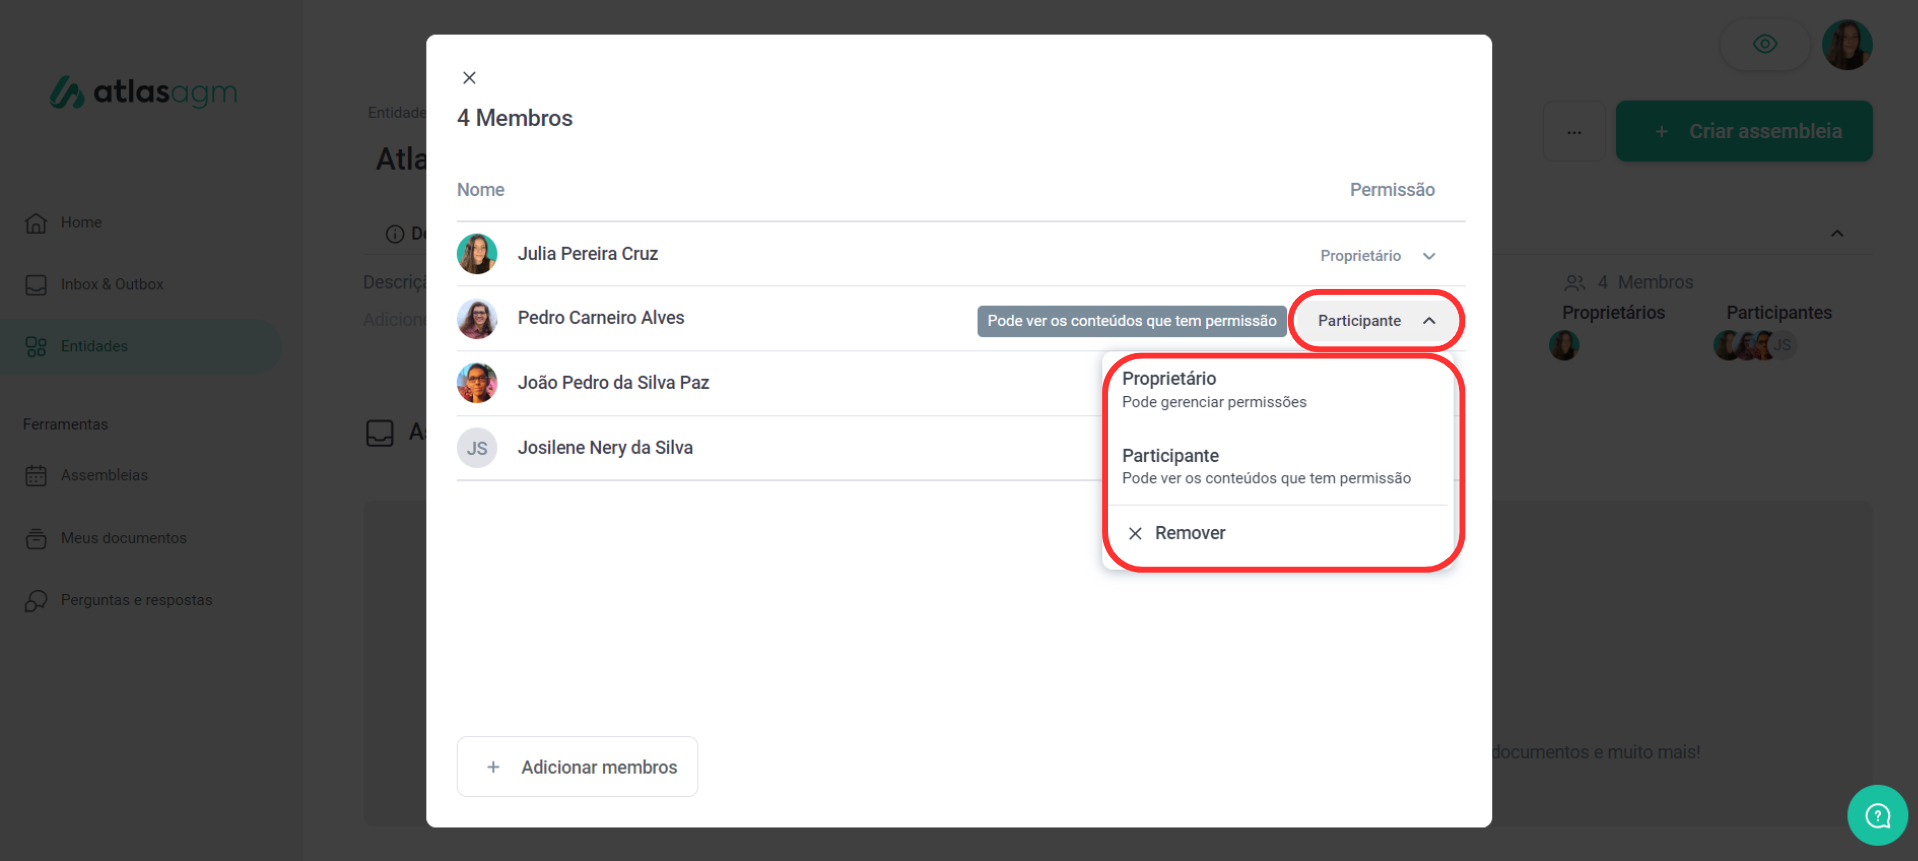Close the Membros dialog with X icon
The width and height of the screenshot is (1918, 861).
[x=469, y=78]
